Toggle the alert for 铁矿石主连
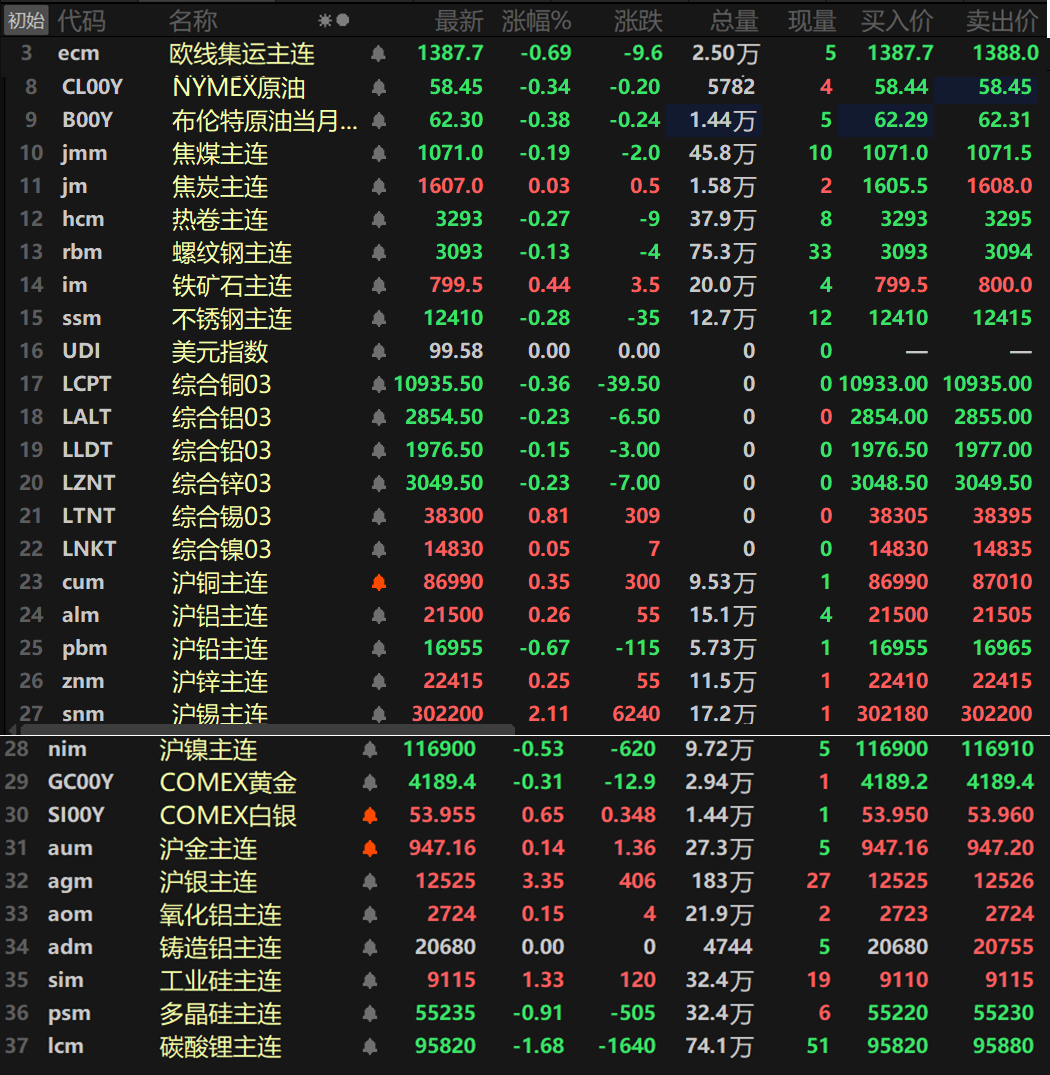 point(378,285)
